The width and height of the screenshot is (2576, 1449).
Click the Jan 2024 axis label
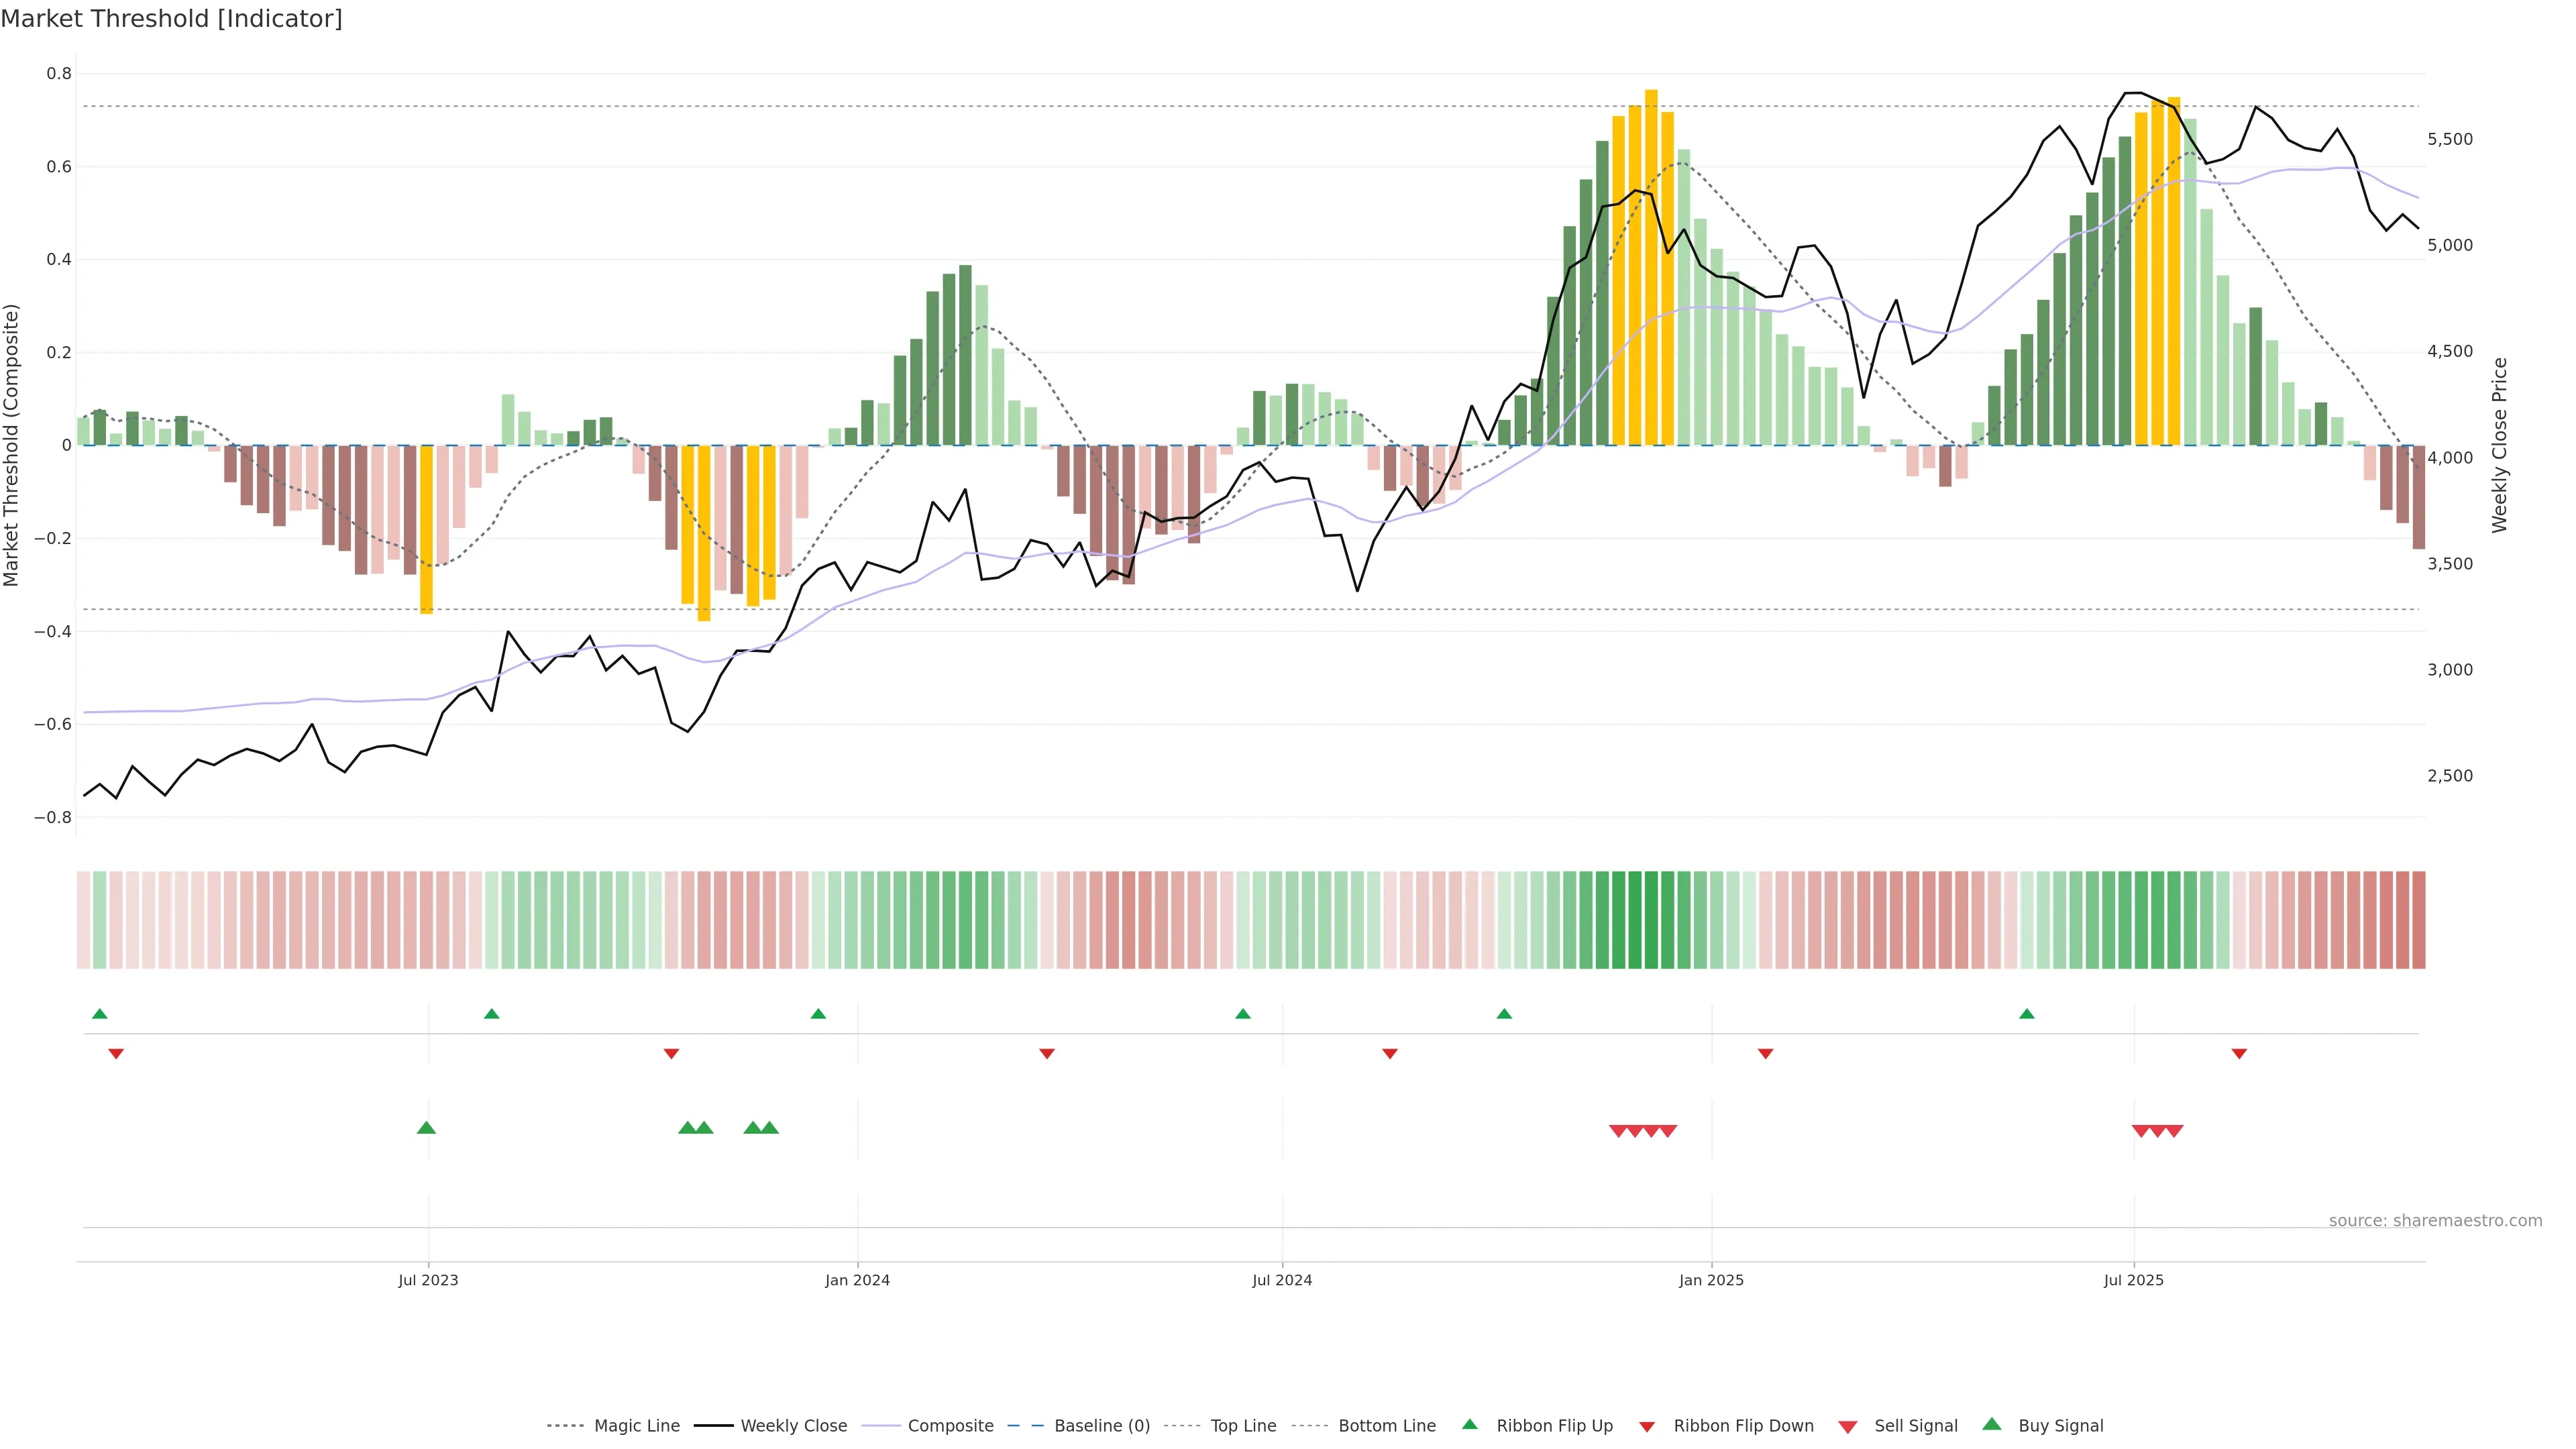pyautogui.click(x=857, y=1280)
